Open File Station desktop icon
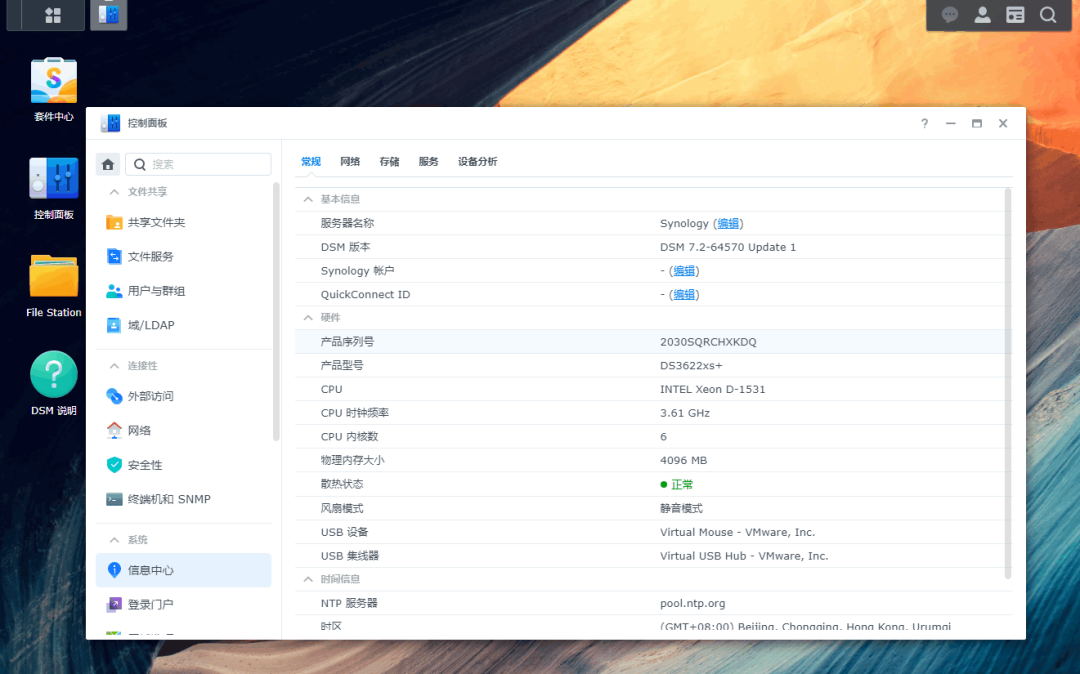 (x=54, y=286)
